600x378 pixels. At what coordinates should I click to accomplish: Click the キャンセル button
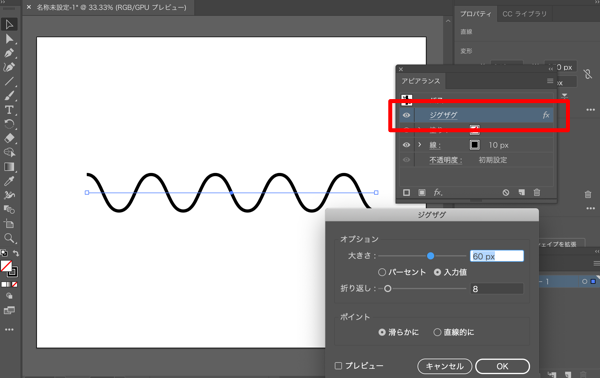pyautogui.click(x=445, y=366)
